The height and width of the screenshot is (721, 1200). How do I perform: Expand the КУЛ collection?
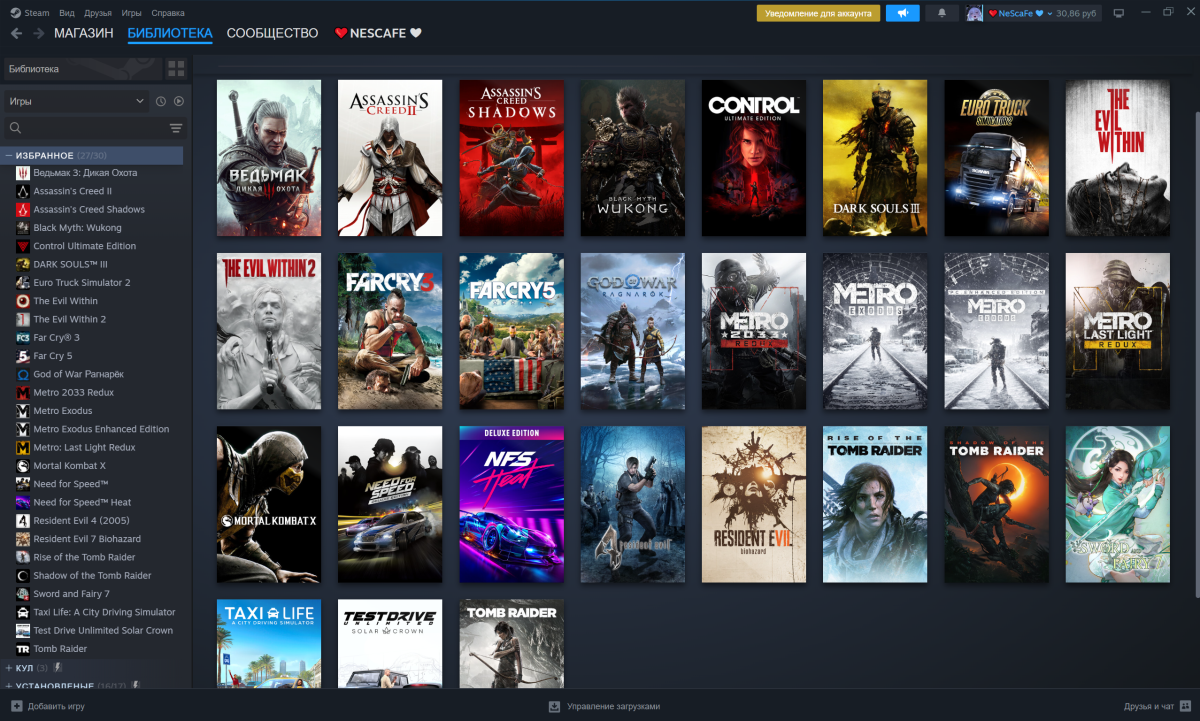tap(9, 668)
